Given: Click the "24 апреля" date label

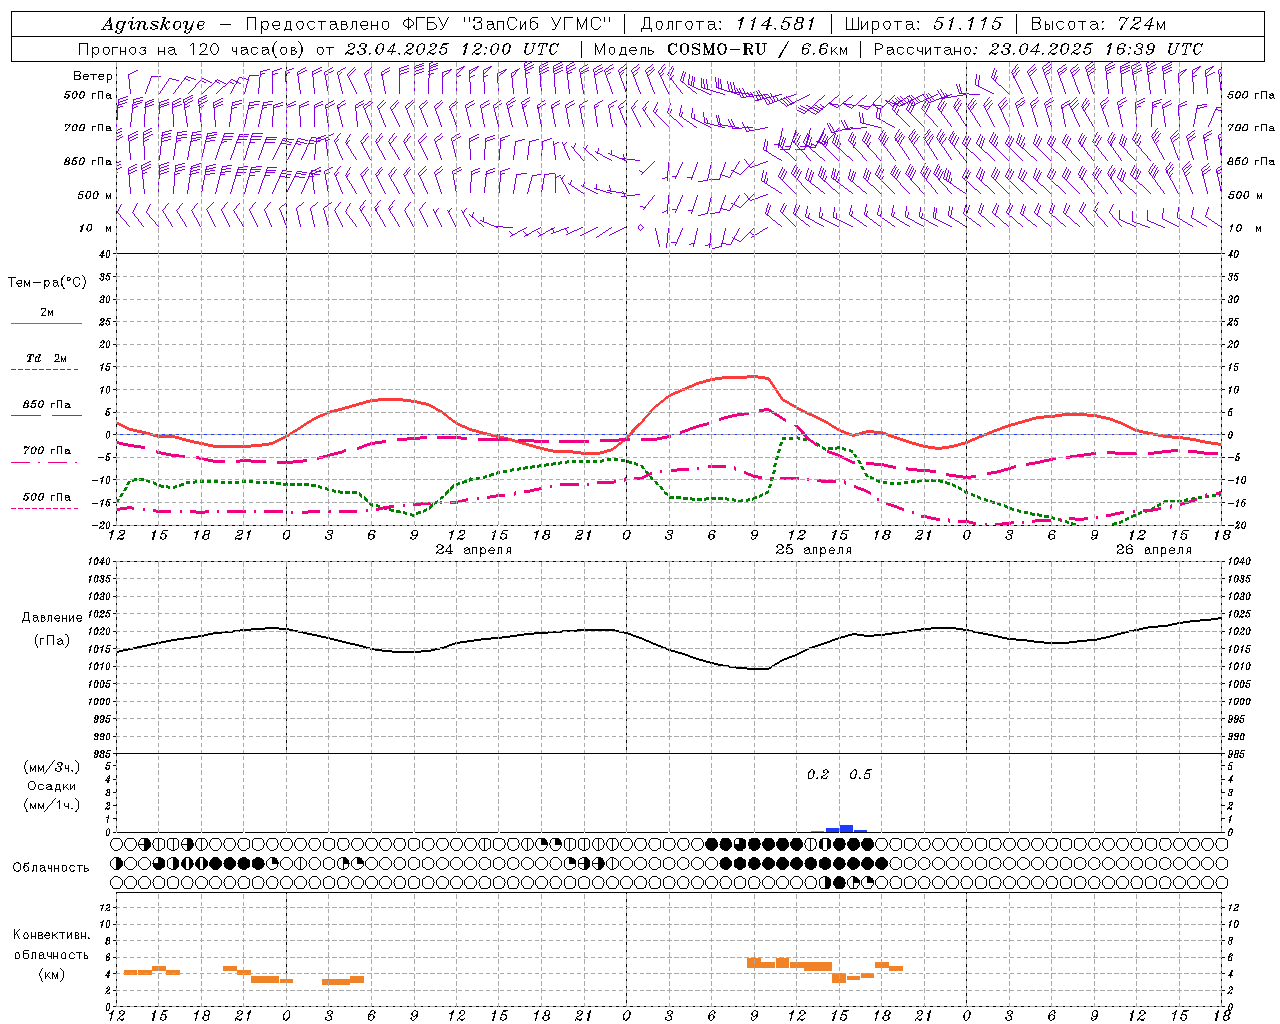Looking at the screenshot, I should point(474,550).
